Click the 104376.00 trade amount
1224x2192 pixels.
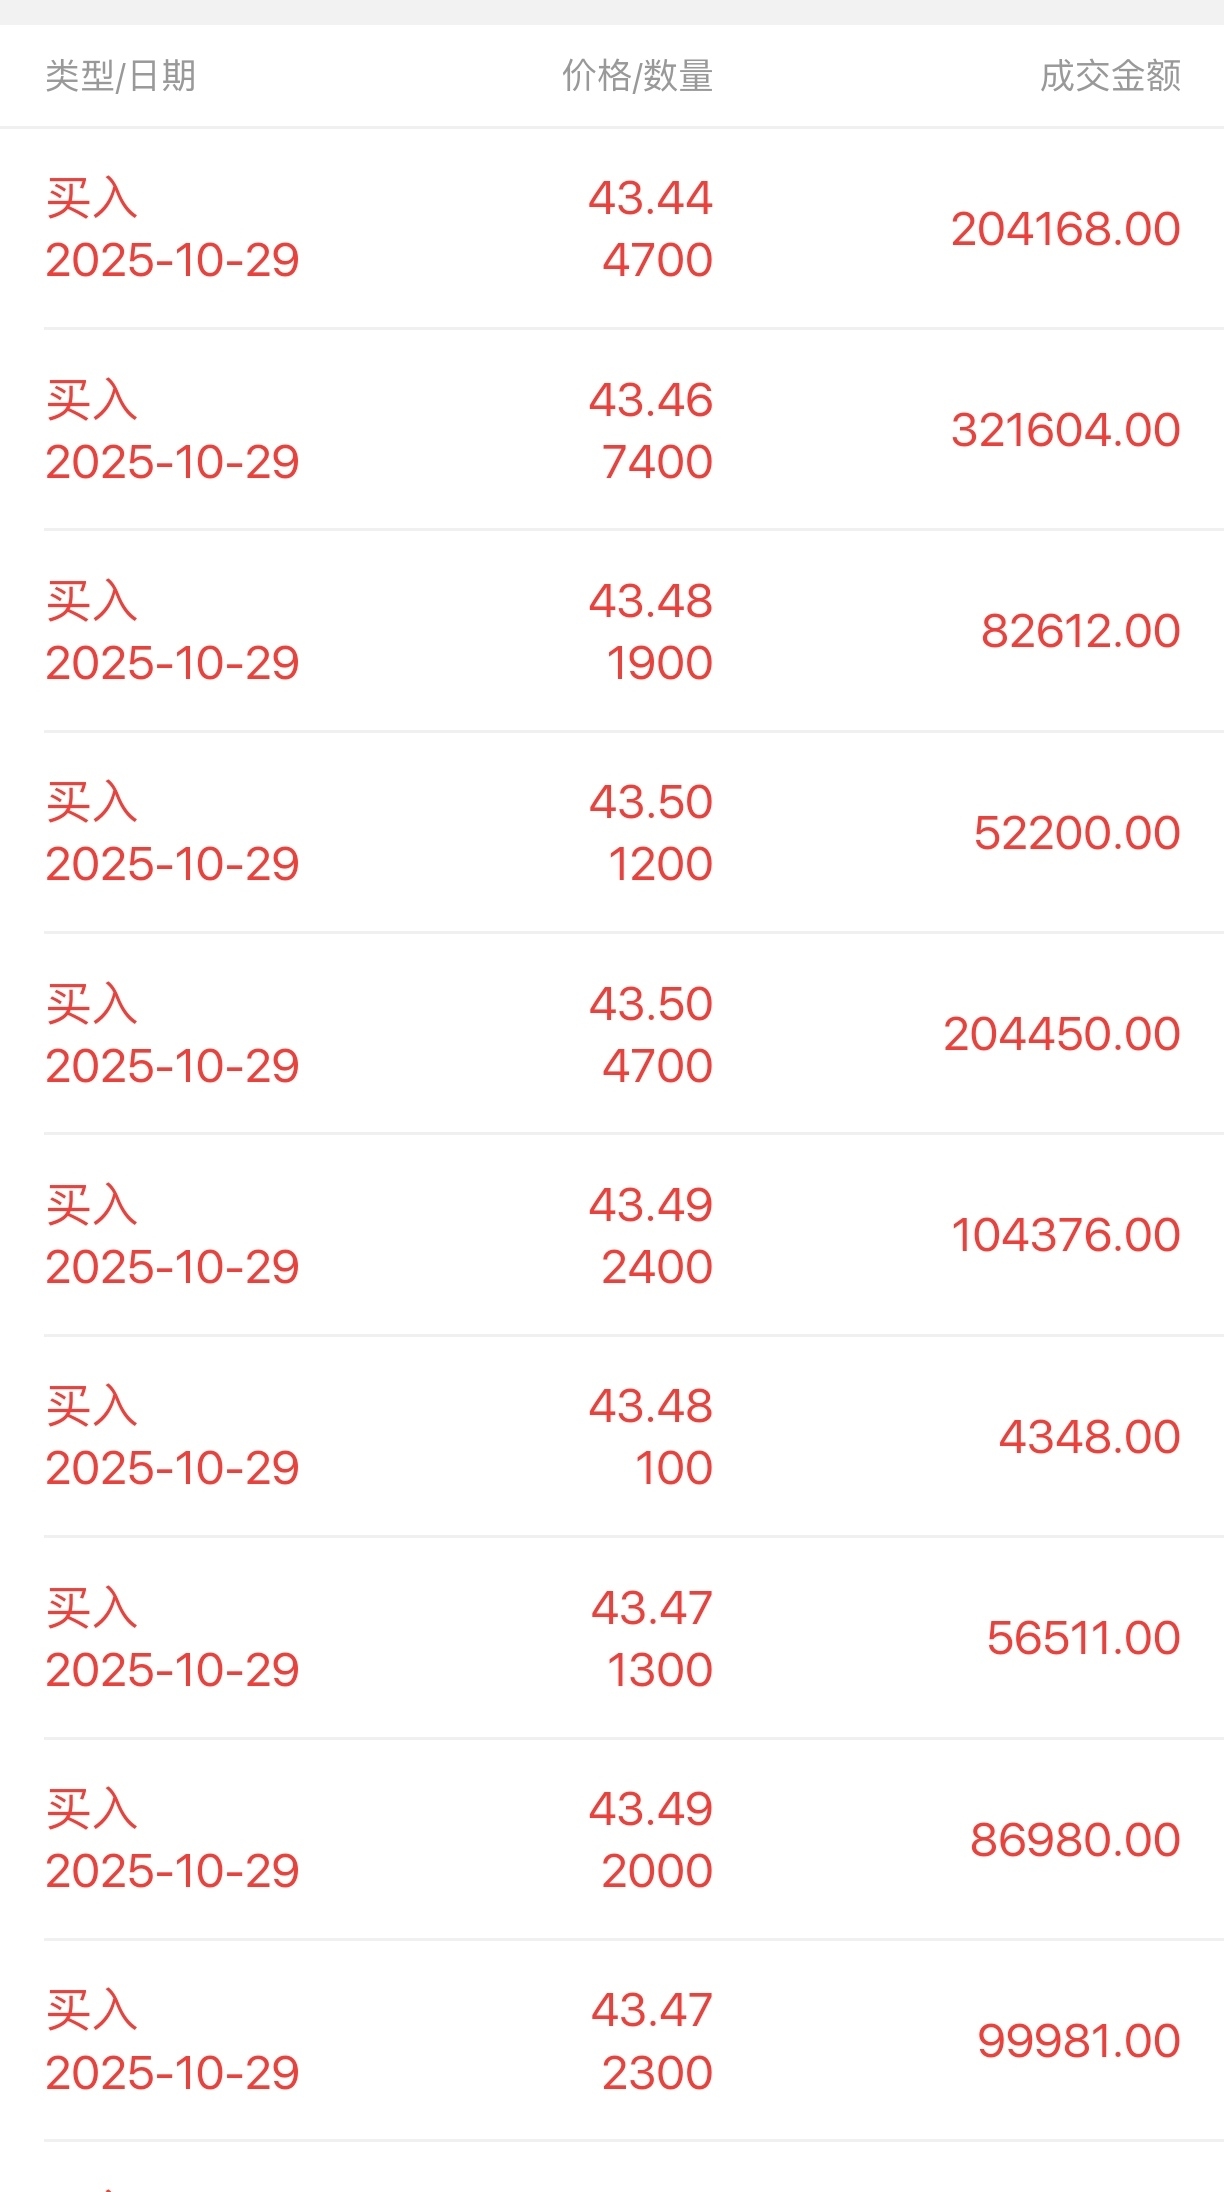pyautogui.click(x=1065, y=1235)
